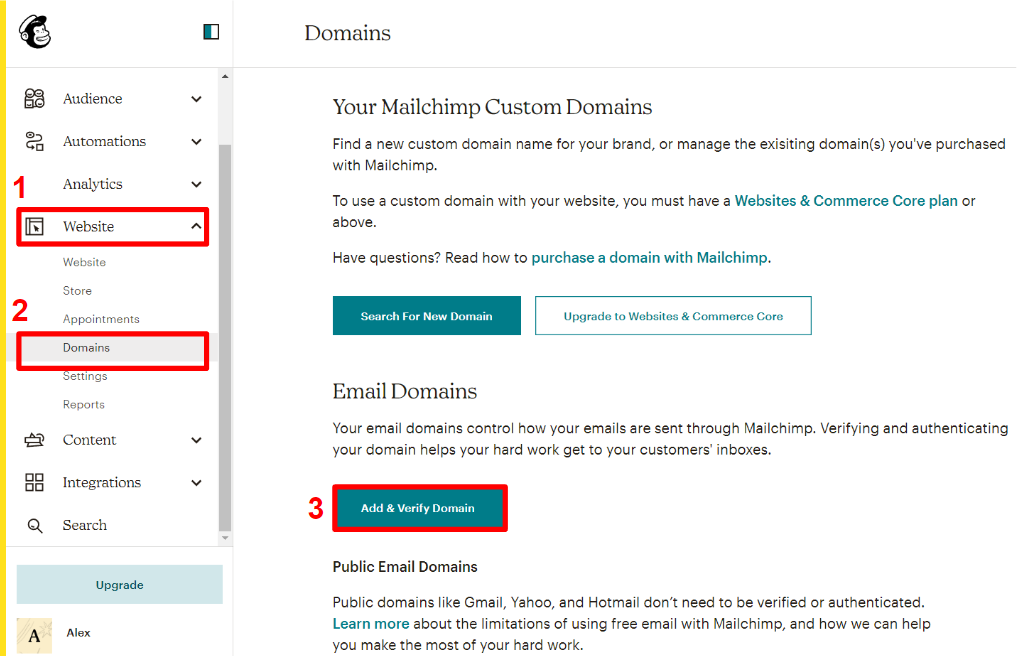Viewport: 1018px width, 656px height.
Task: Click the Alex account name
Action: point(79,633)
